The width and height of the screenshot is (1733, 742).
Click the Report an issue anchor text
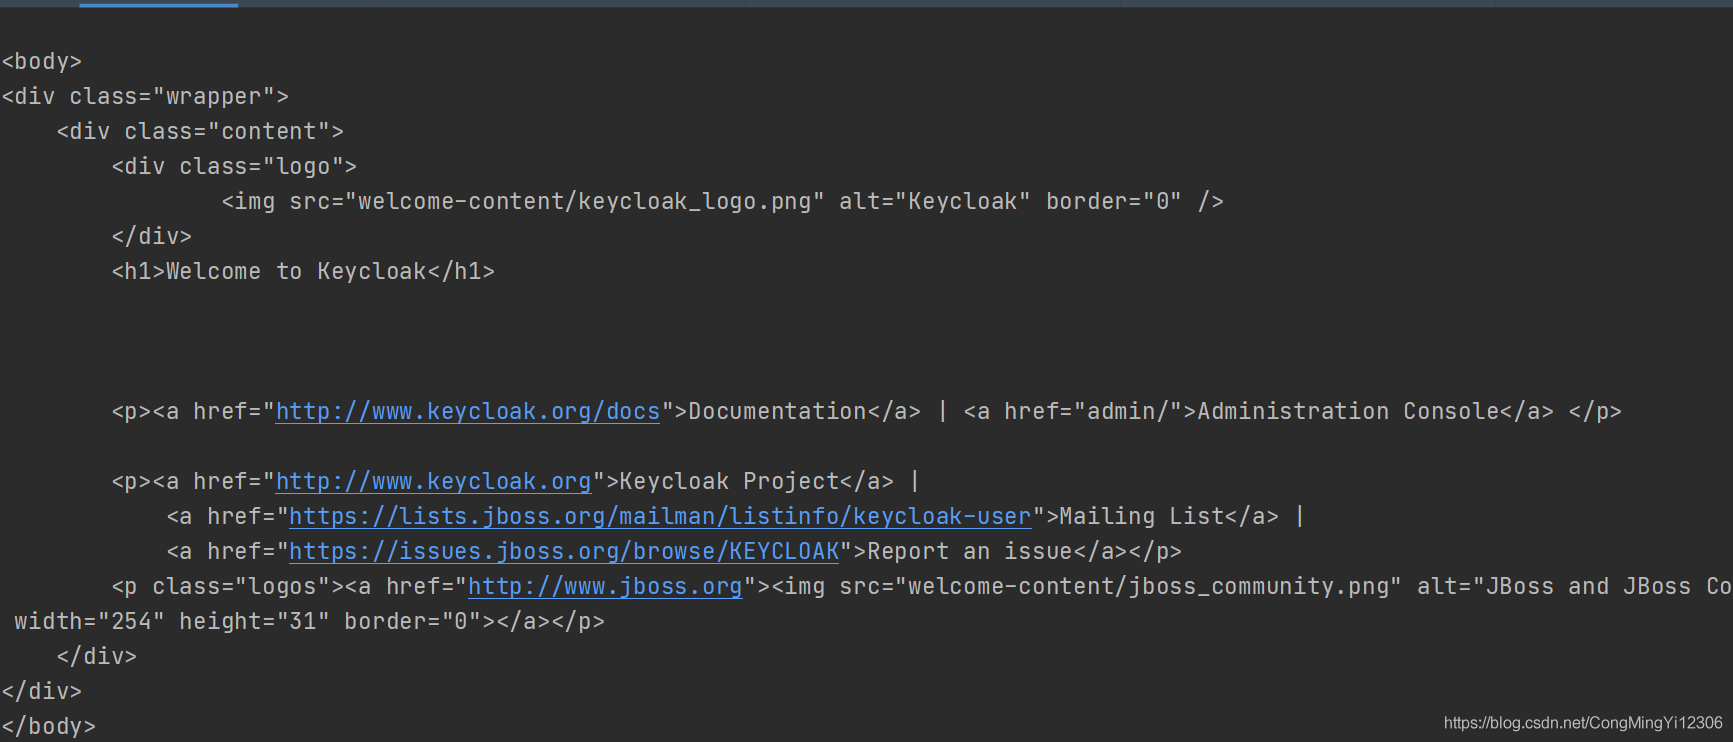pyautogui.click(x=970, y=551)
